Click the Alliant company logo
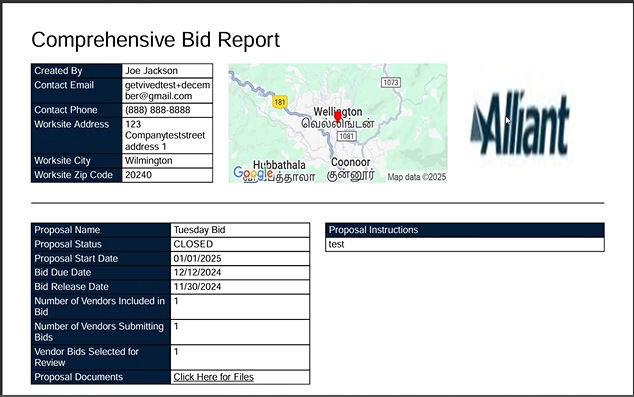 point(520,124)
